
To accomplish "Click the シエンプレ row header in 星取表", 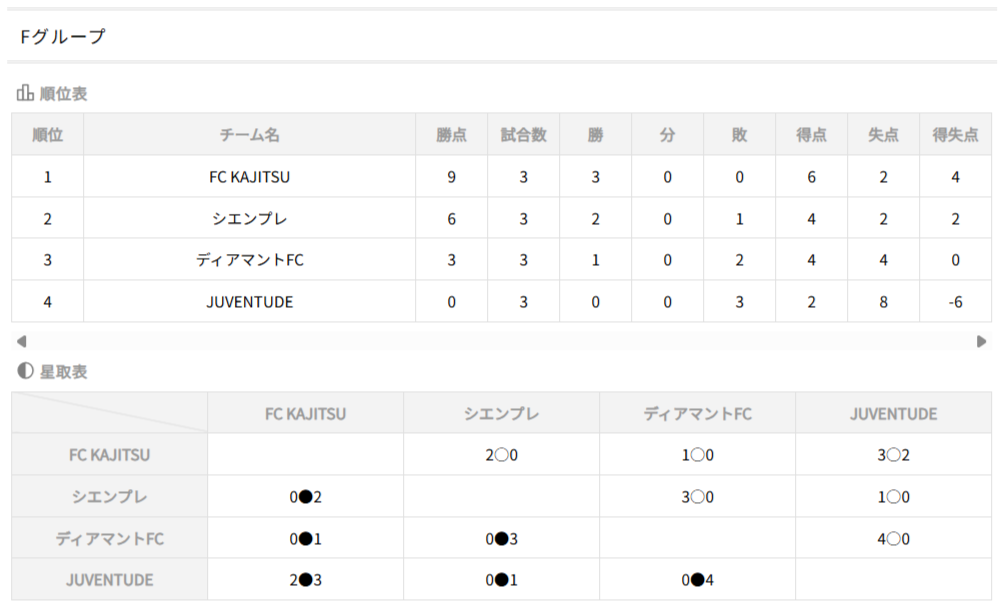I will point(109,497).
